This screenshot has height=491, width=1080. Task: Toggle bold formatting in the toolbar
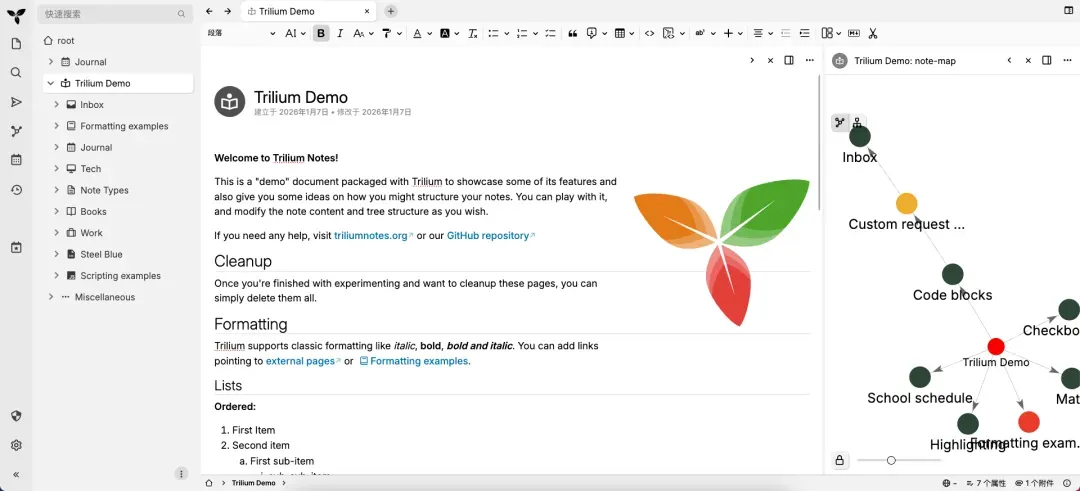[321, 33]
